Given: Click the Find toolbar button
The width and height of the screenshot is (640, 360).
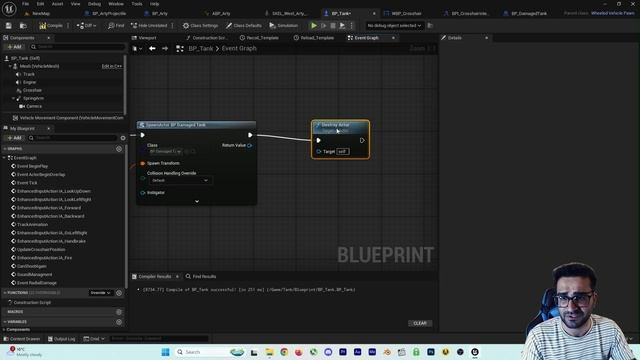Looking at the screenshot, I should coord(116,25).
